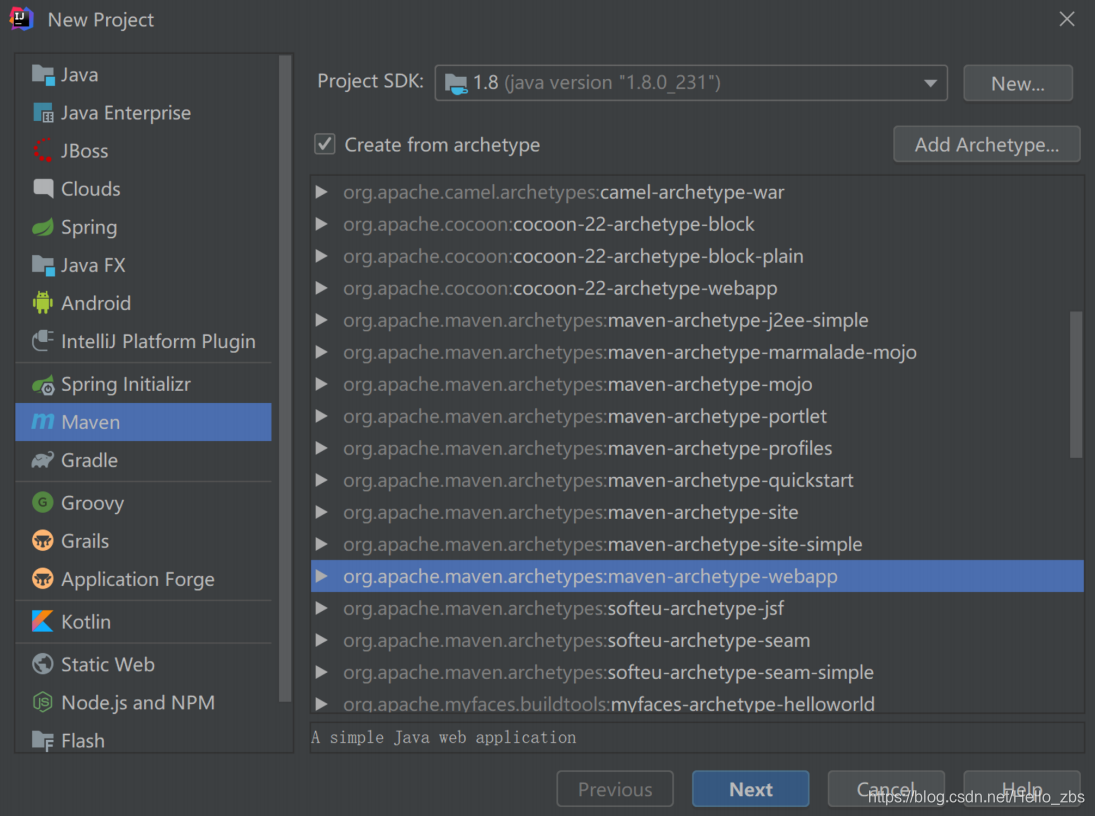Click the IntelliJ IDEA logo in title bar

click(21, 19)
